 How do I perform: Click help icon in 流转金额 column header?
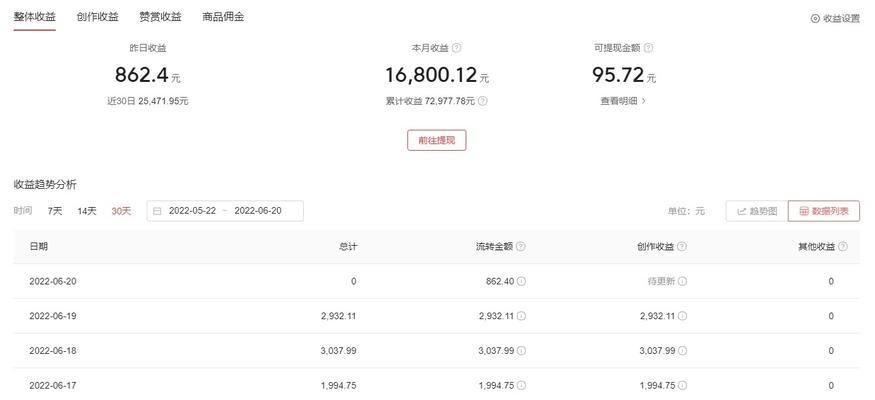coord(520,247)
